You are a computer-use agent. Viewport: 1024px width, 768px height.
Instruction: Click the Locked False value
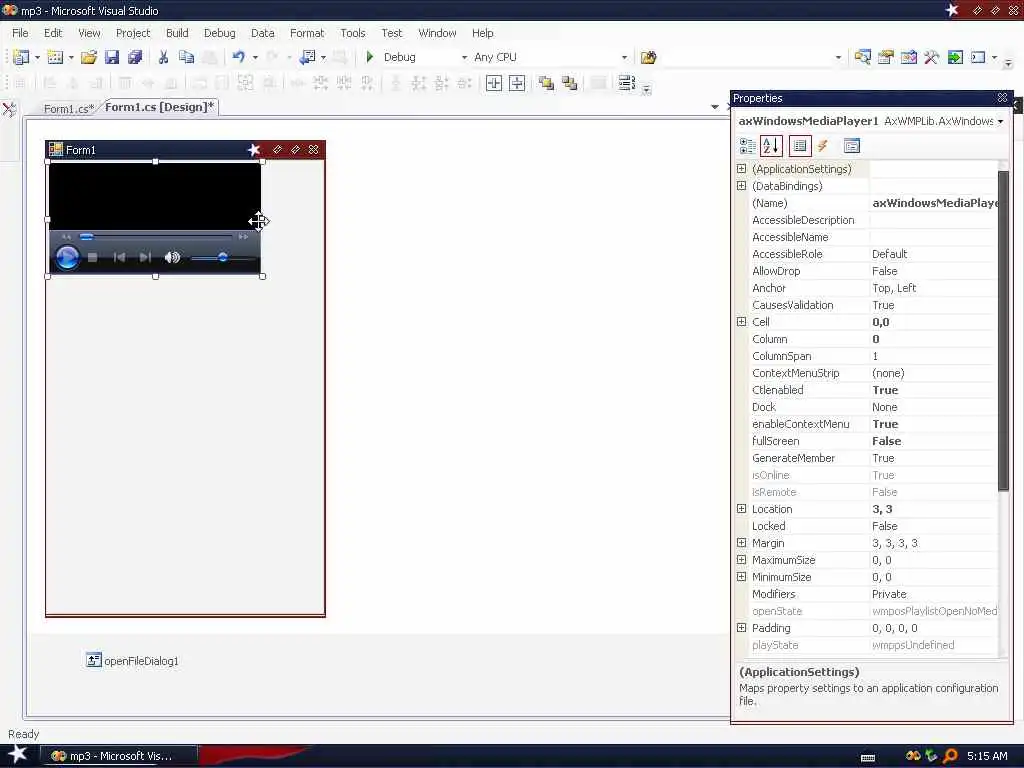pyautogui.click(x=884, y=526)
